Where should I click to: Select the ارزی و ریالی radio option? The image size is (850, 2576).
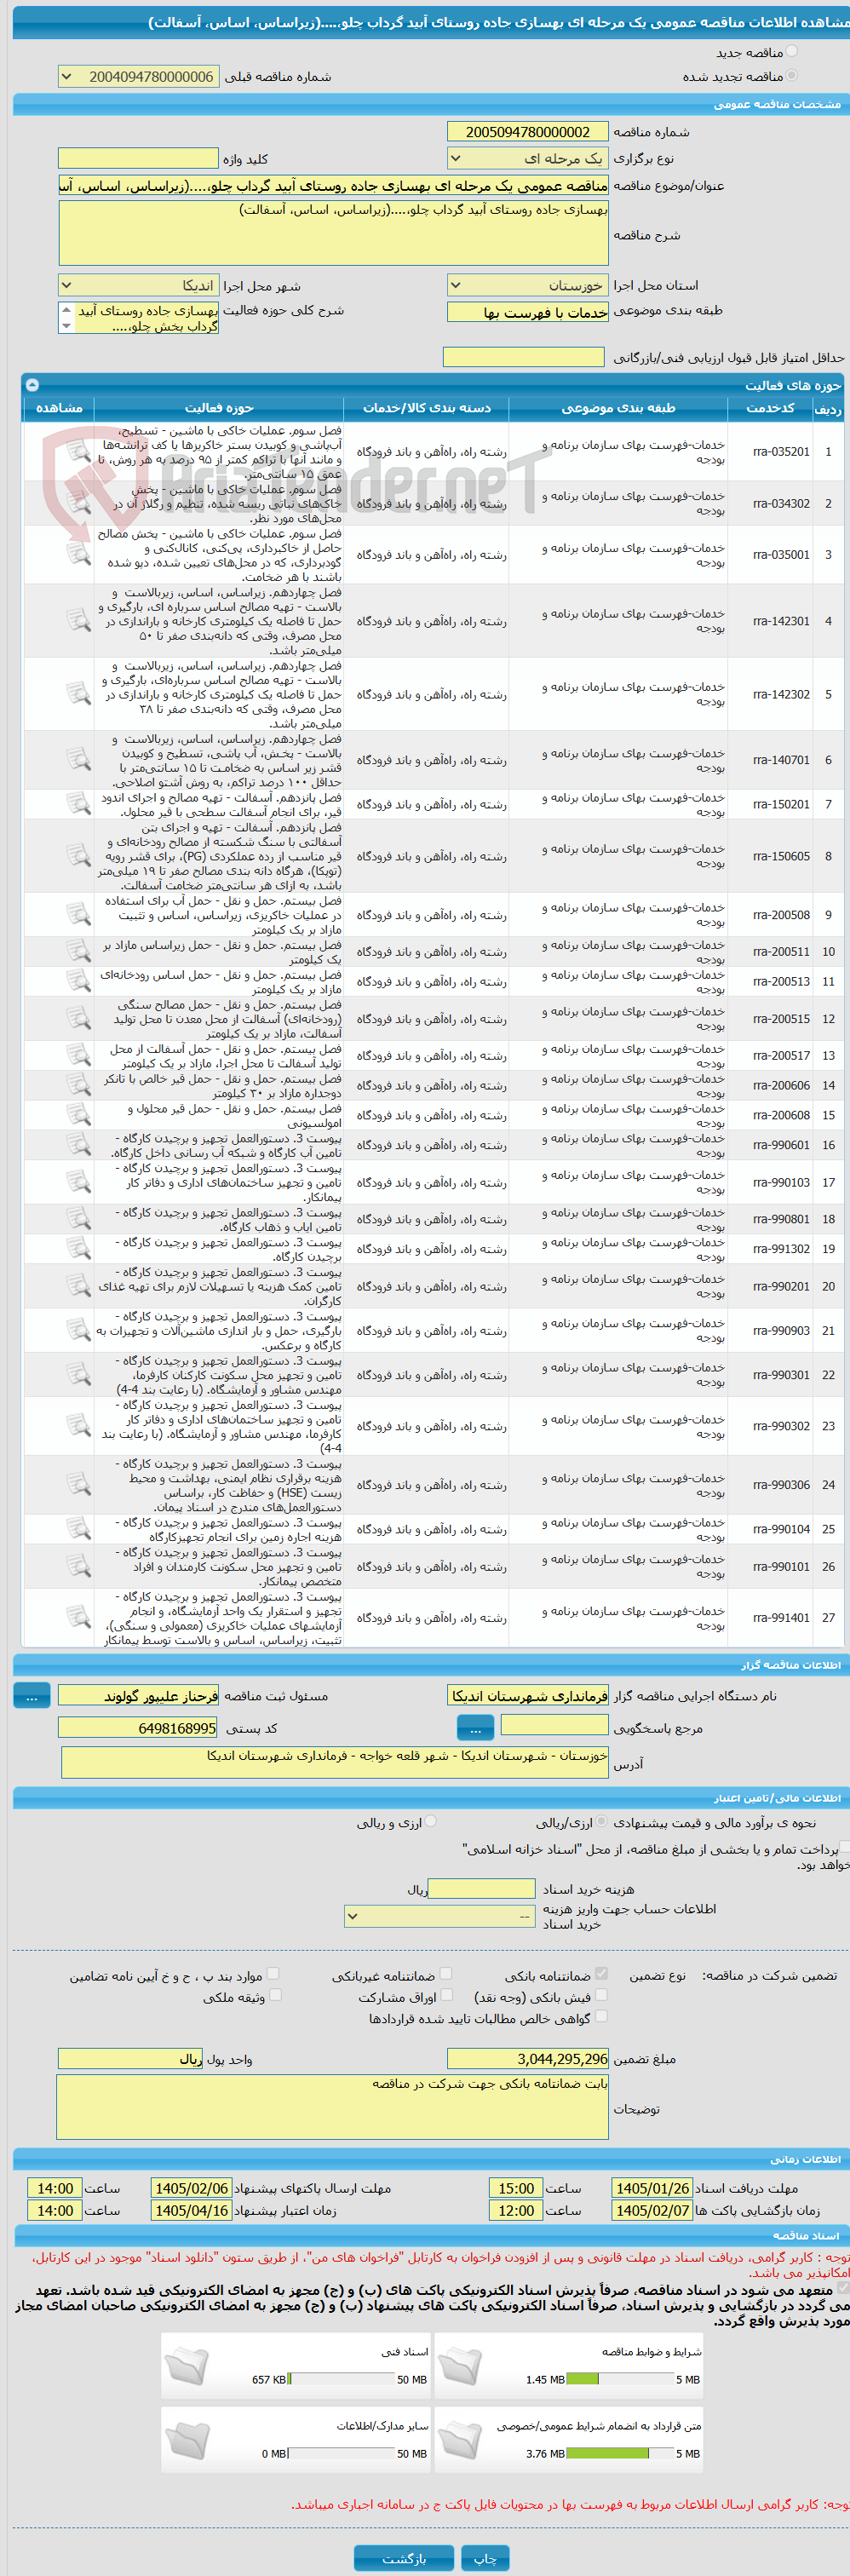click(431, 1821)
